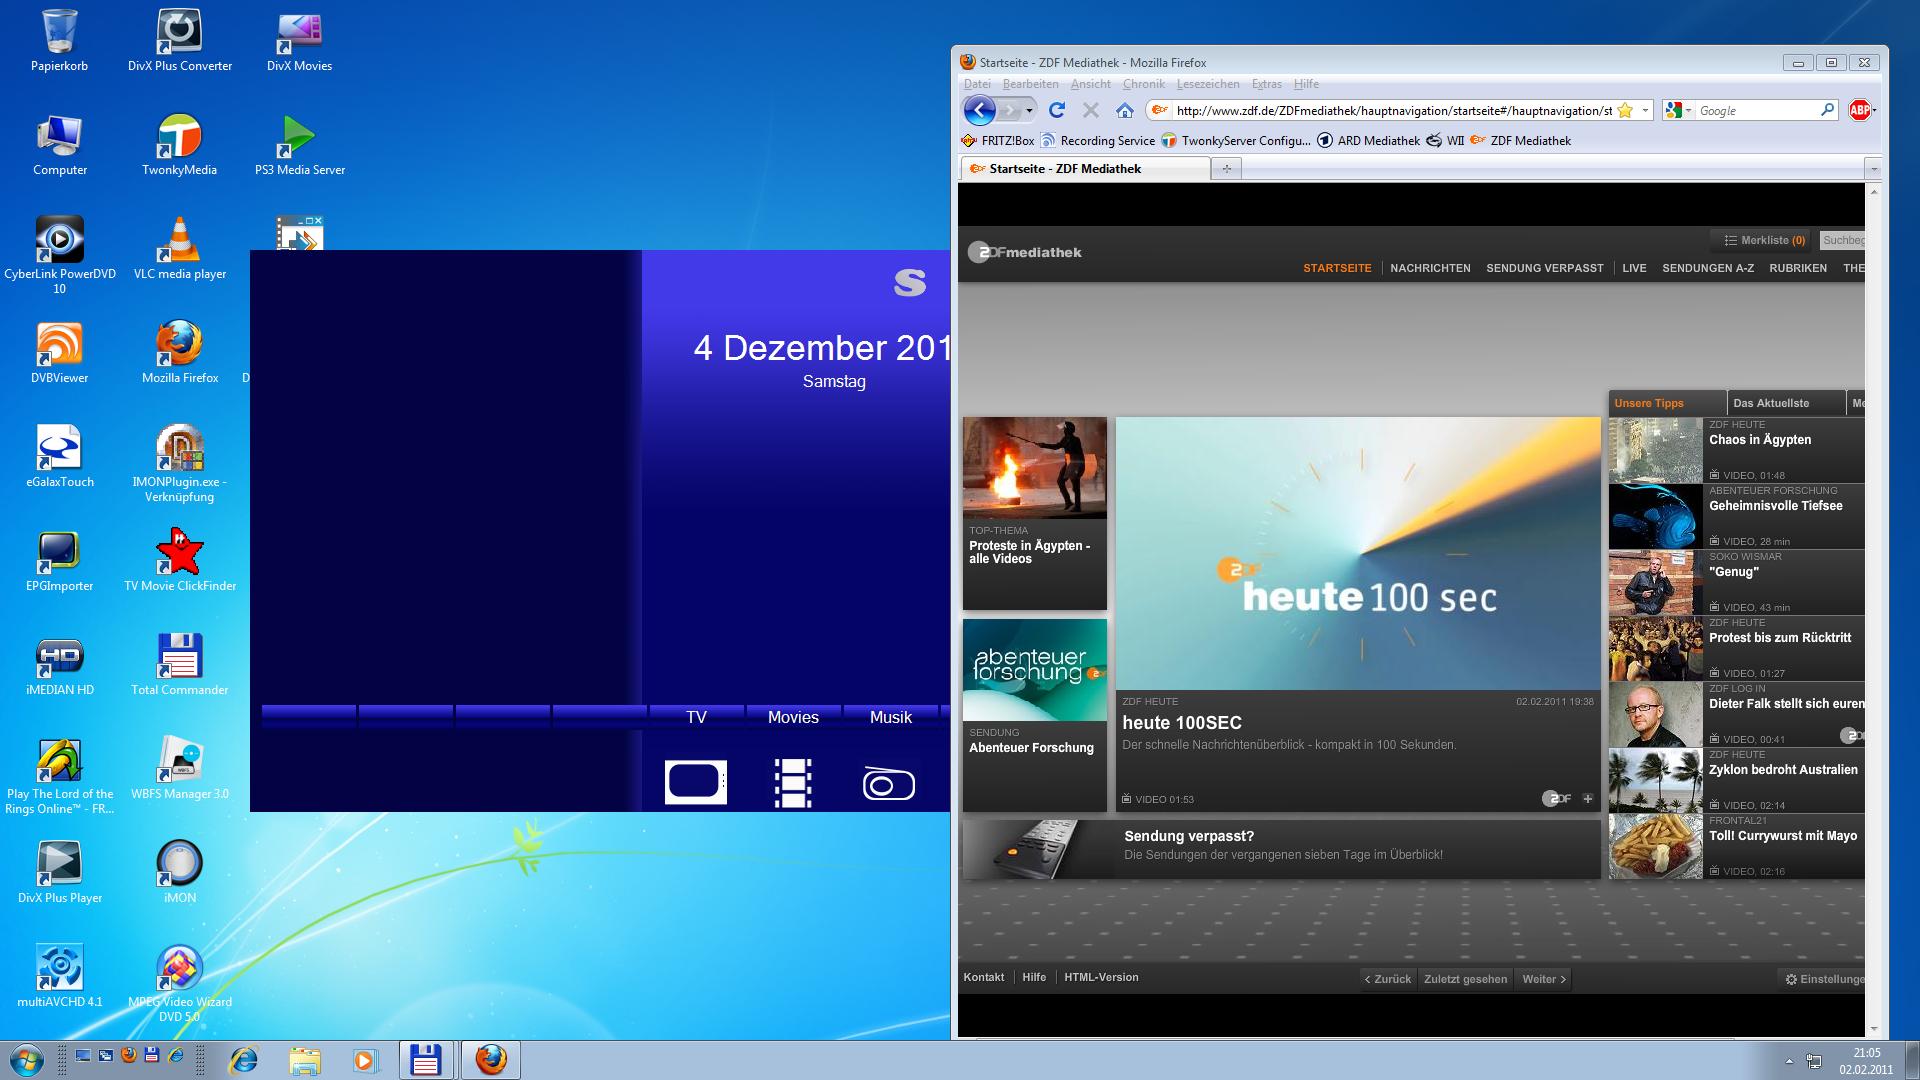Go back with Firefox back arrow
This screenshot has height=1080, width=1920.
980,110
